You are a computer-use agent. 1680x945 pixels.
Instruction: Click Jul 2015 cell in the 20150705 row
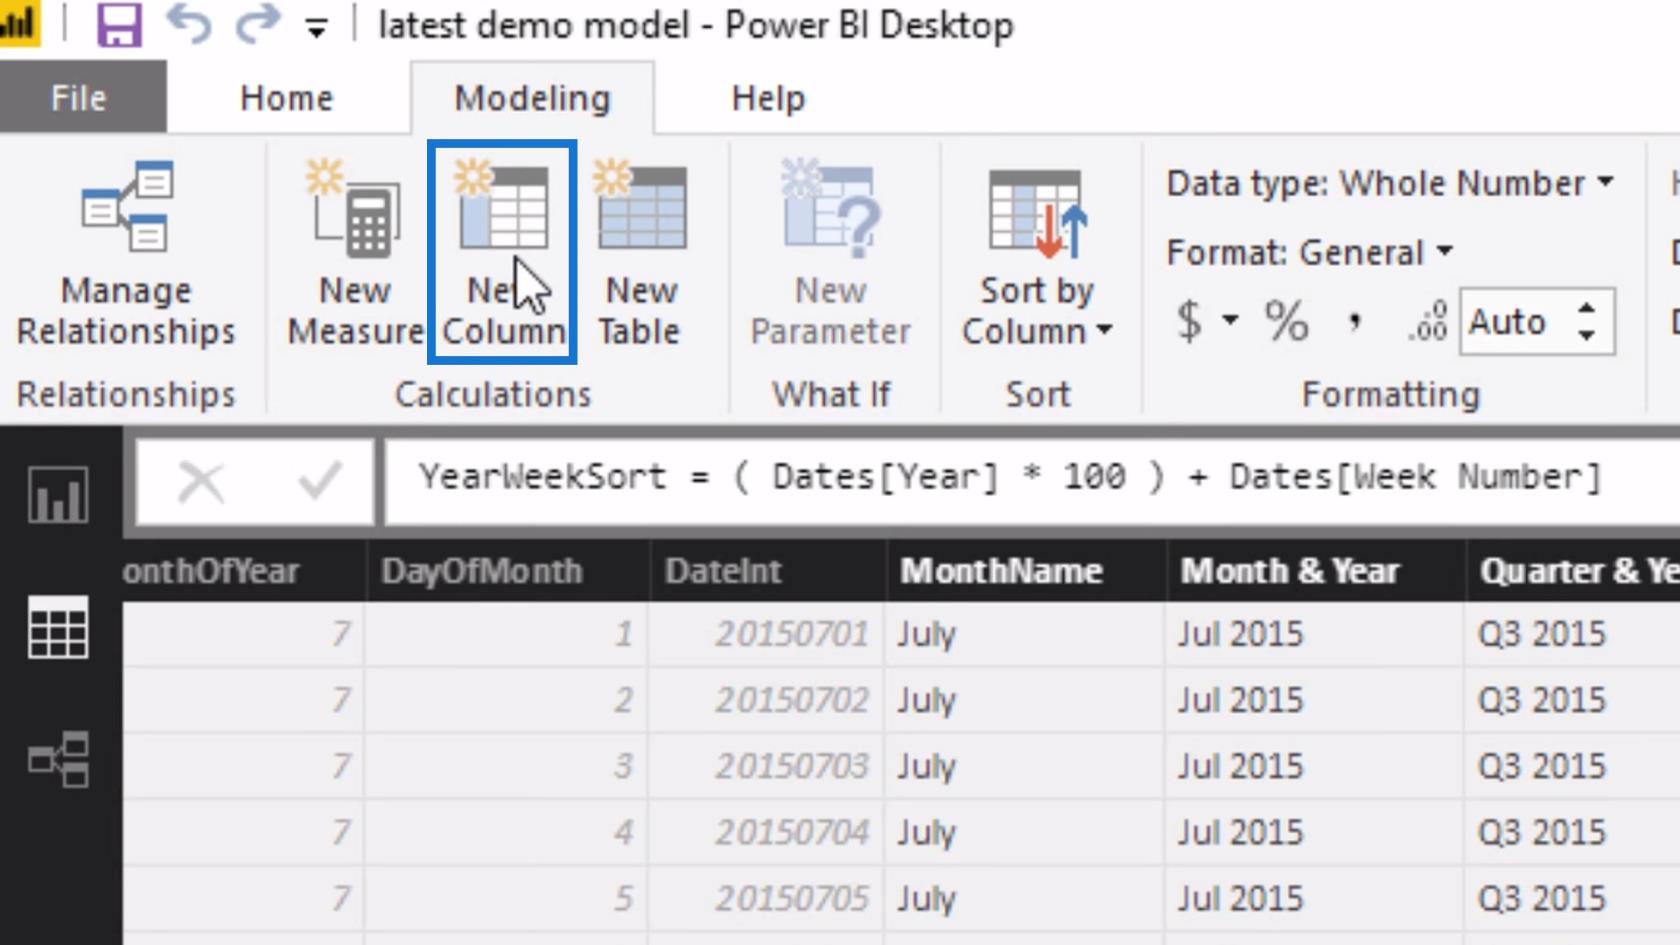pyautogui.click(x=1315, y=898)
